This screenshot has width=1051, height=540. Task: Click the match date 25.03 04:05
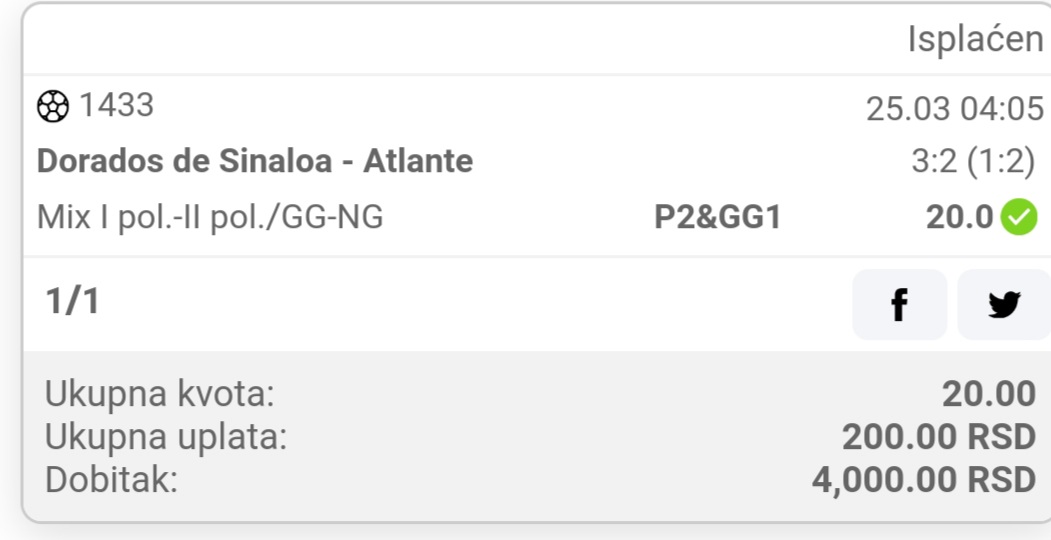tap(954, 109)
